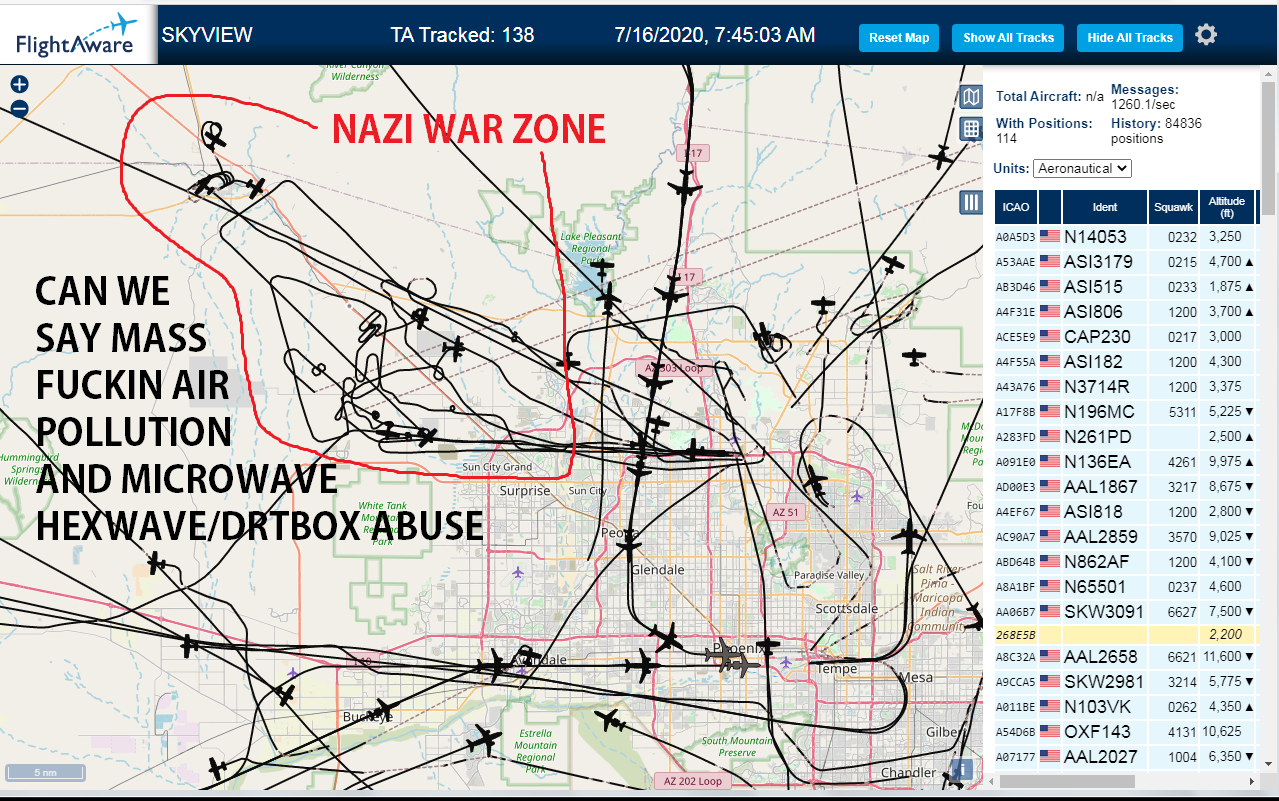Toggle the table columns sidebar icon
The image size is (1279, 801).
pos(971,203)
